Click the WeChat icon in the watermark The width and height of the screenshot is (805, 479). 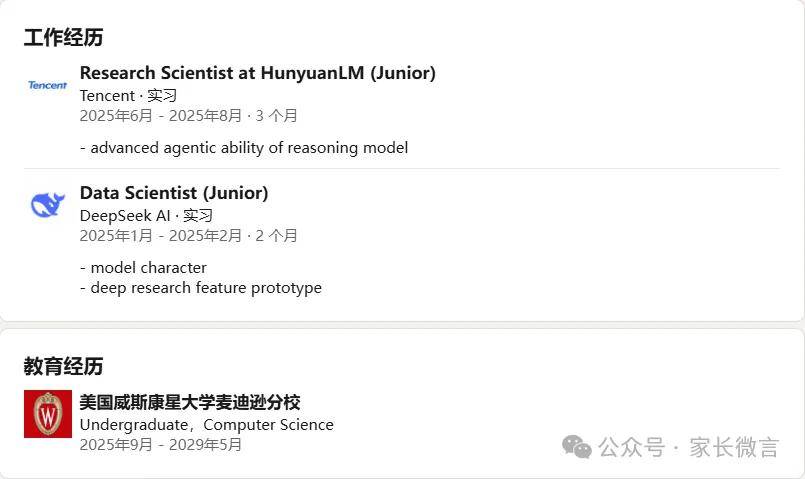pyautogui.click(x=577, y=447)
